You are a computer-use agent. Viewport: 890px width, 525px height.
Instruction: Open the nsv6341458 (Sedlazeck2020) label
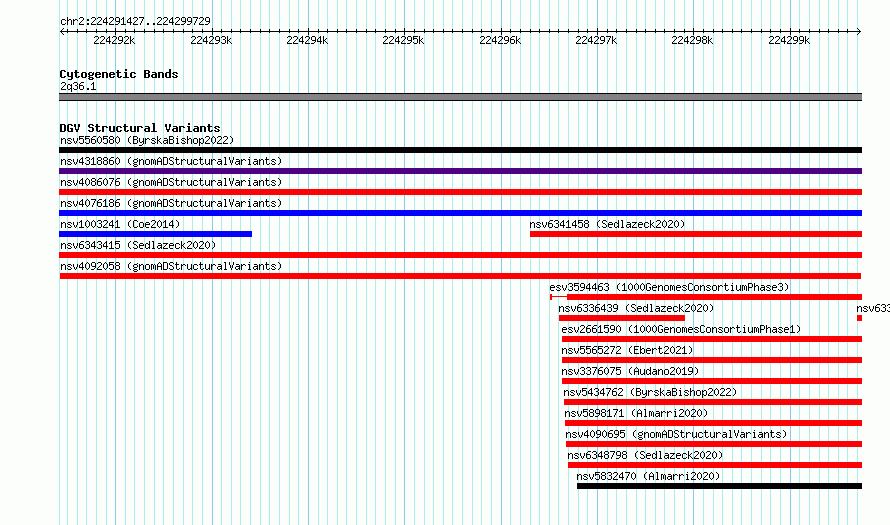[607, 224]
